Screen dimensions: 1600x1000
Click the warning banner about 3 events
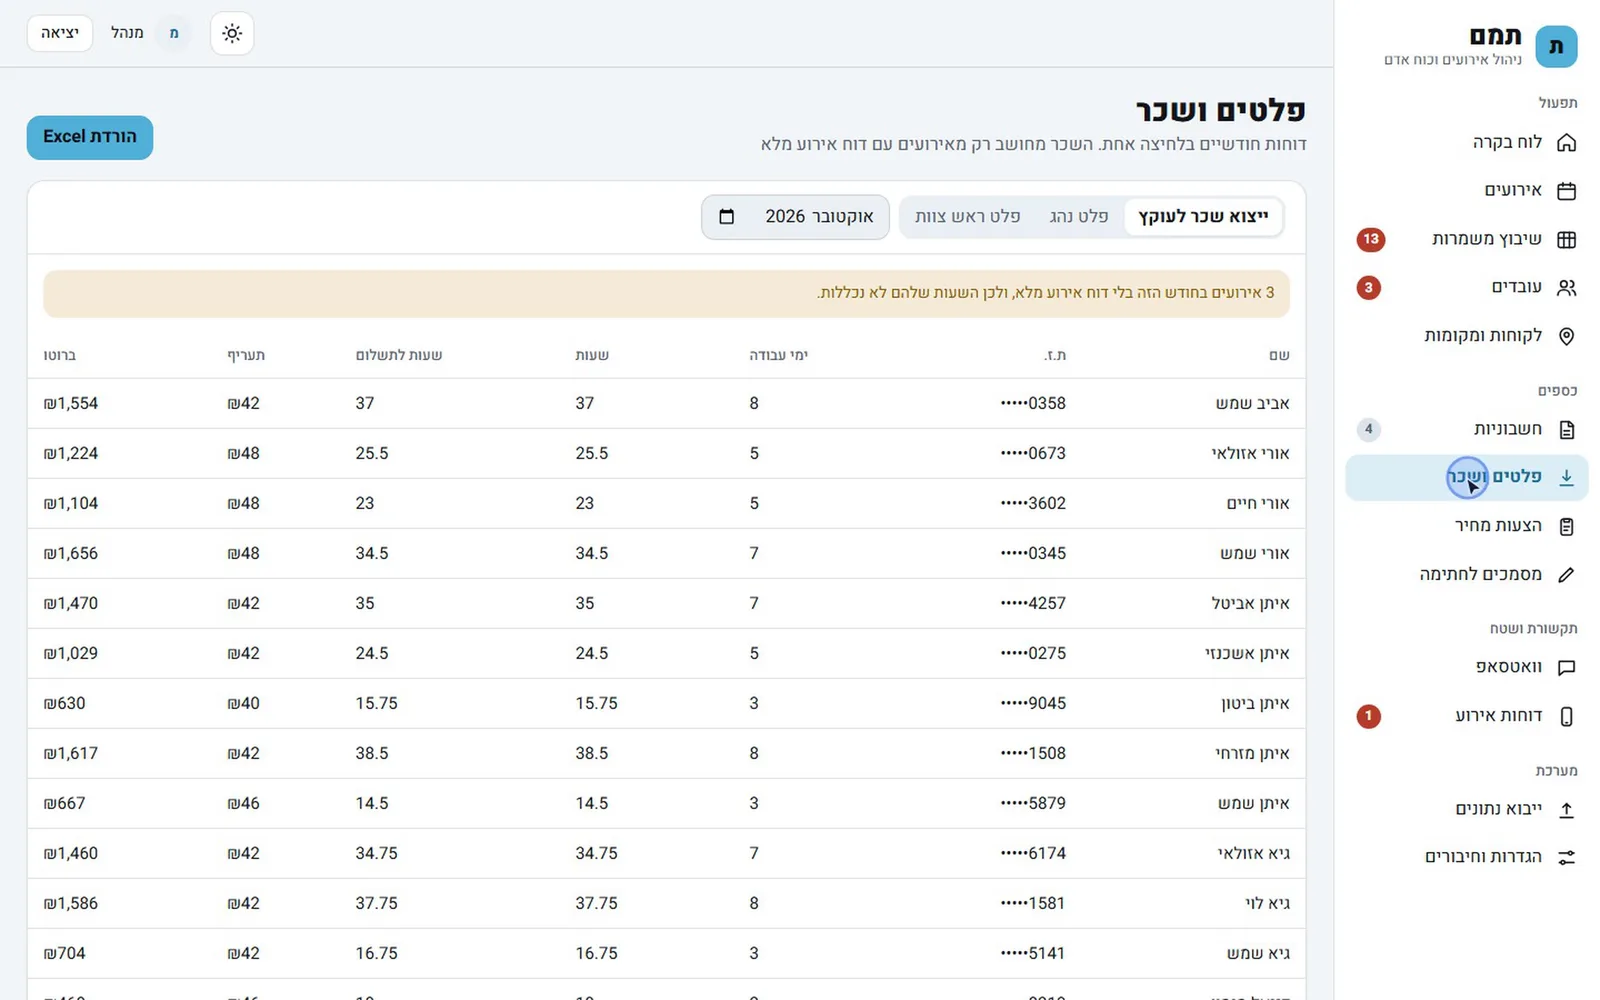tap(666, 294)
